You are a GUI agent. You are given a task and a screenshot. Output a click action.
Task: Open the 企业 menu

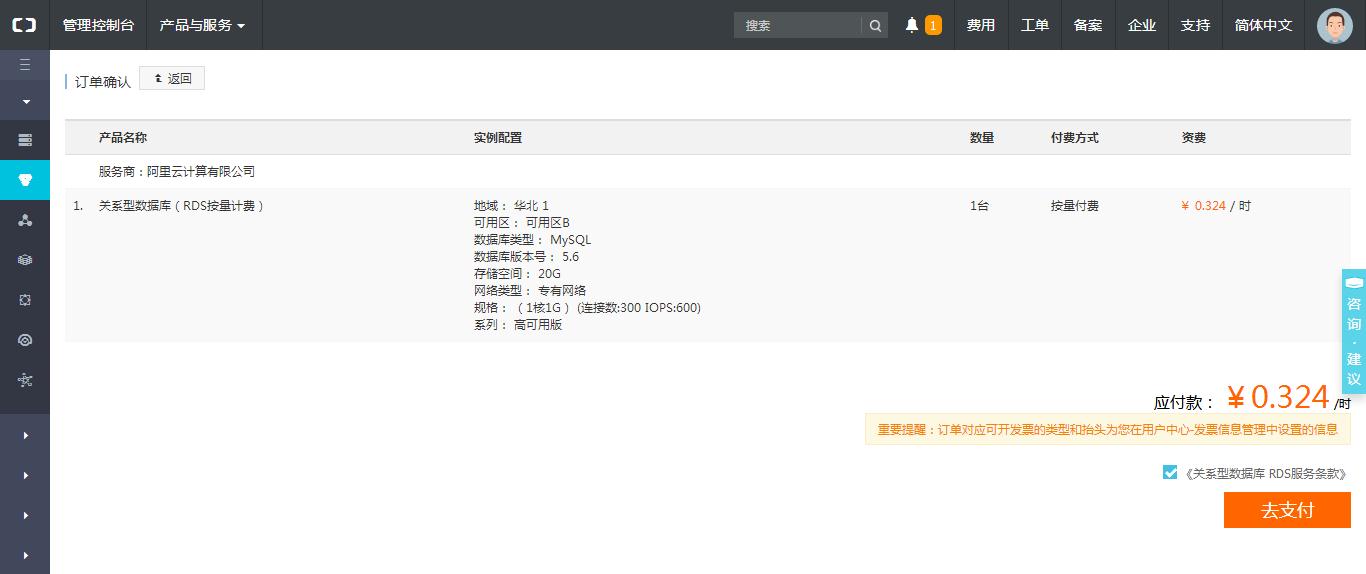1142,25
